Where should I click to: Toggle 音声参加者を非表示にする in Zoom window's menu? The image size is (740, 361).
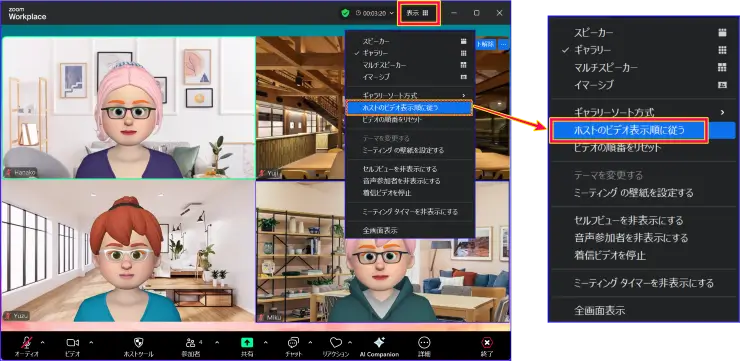(x=402, y=181)
